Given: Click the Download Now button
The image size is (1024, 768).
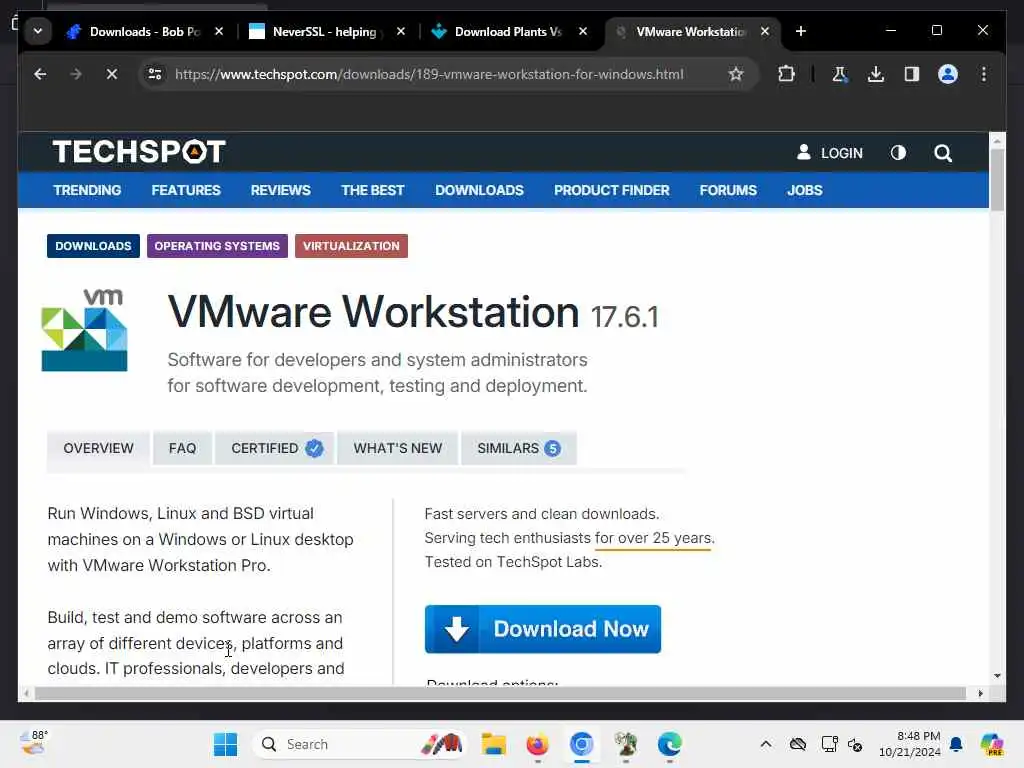Looking at the screenshot, I should [543, 629].
